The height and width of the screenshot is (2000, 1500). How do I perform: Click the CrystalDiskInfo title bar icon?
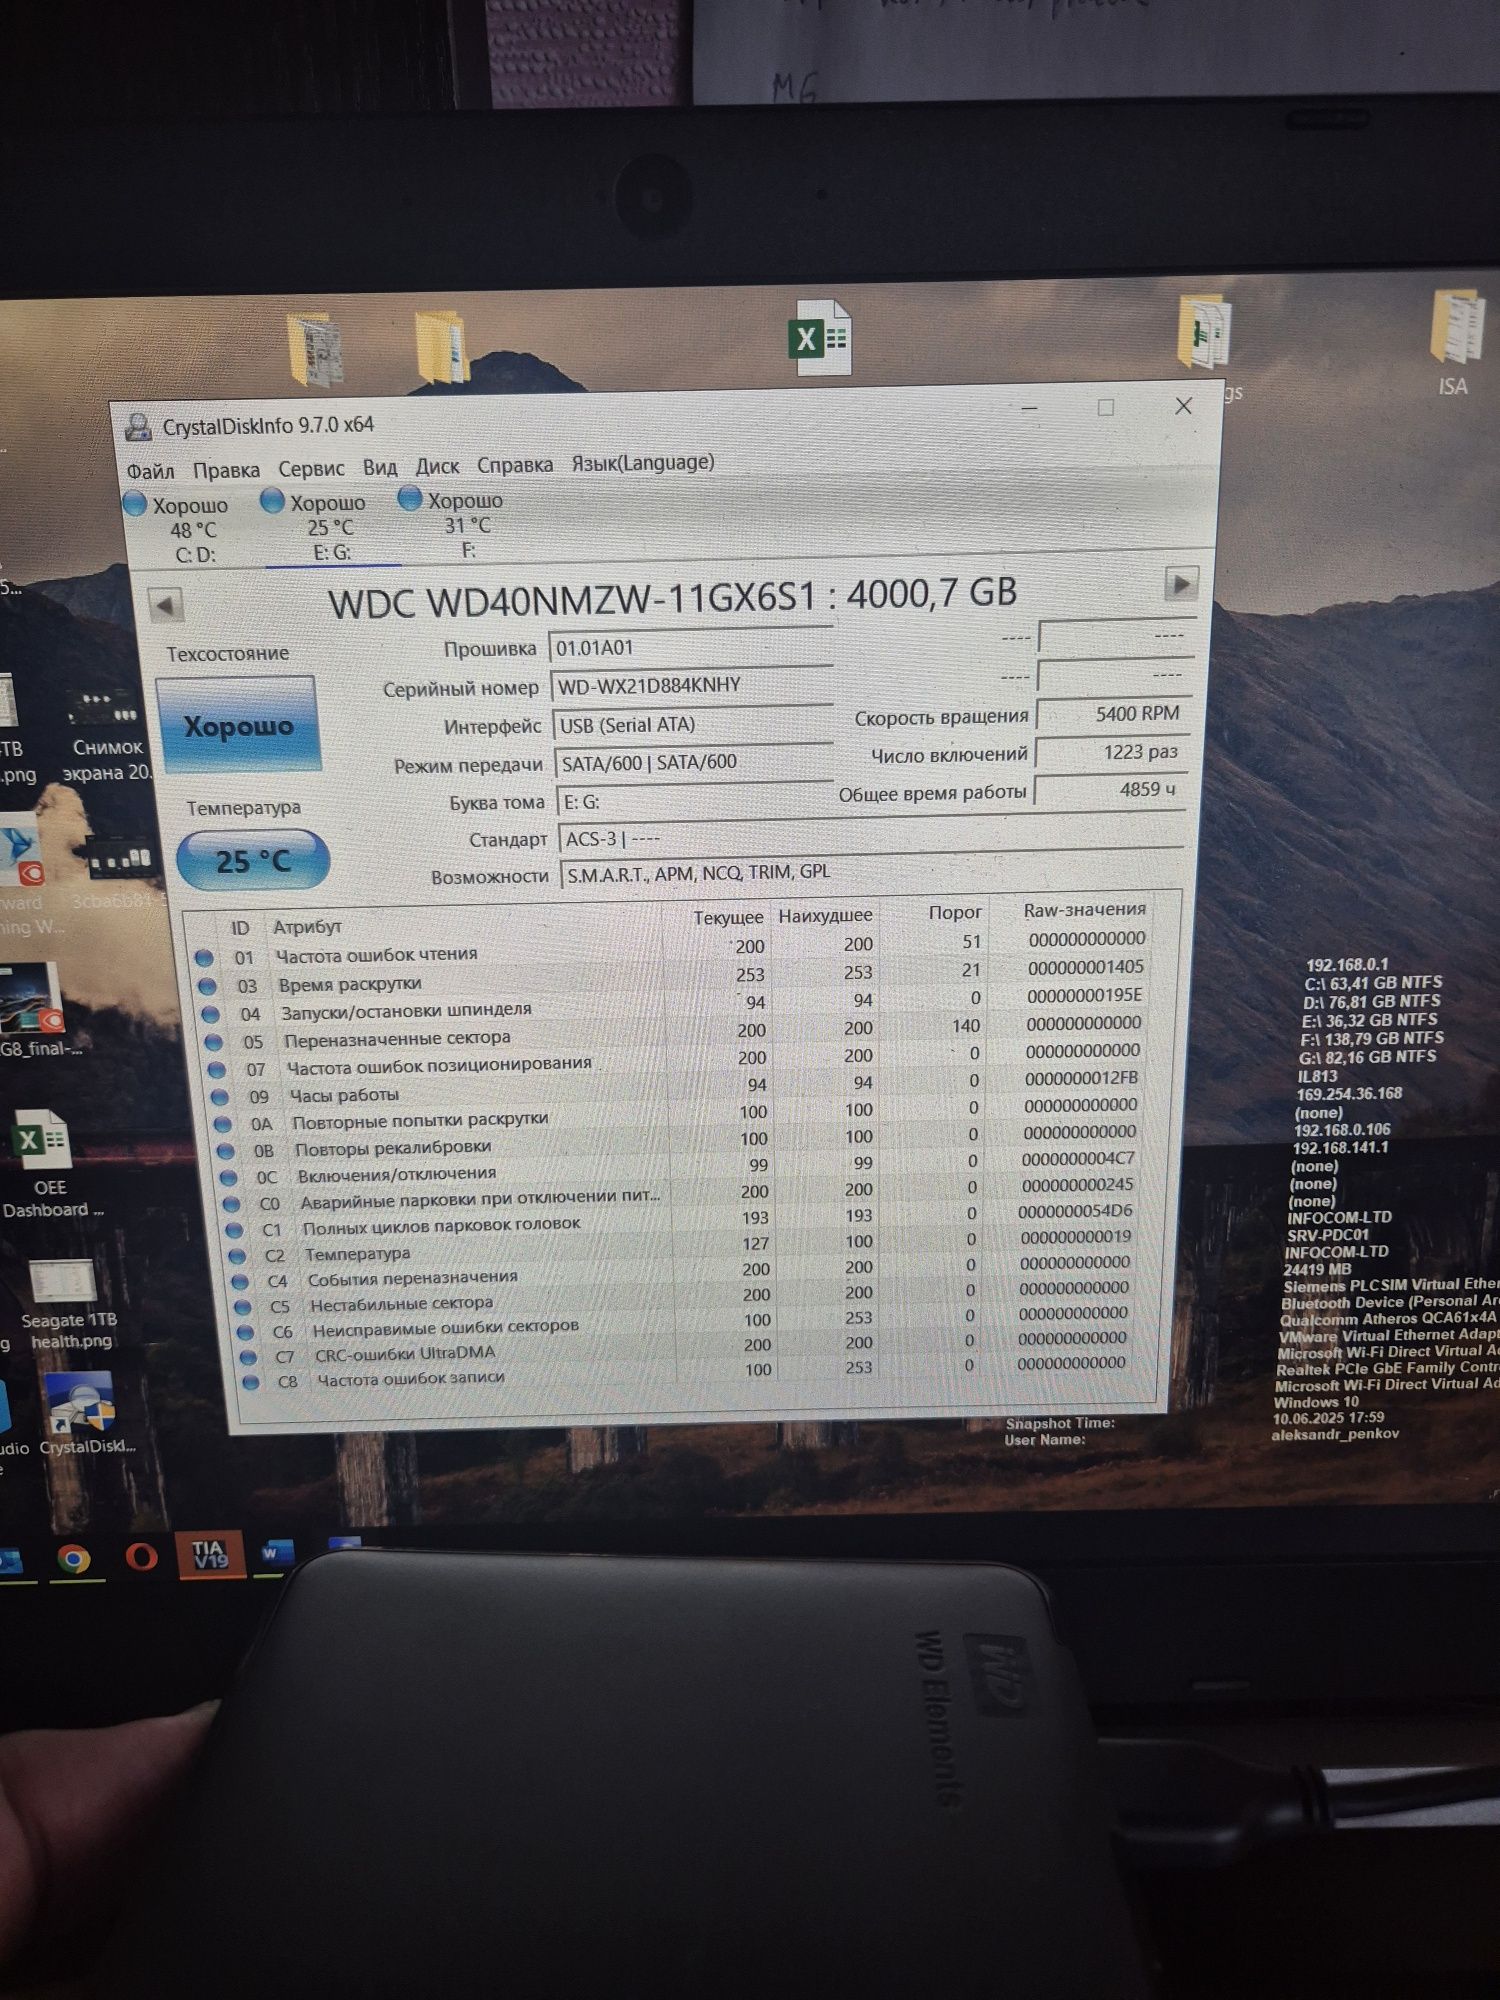pyautogui.click(x=138, y=428)
